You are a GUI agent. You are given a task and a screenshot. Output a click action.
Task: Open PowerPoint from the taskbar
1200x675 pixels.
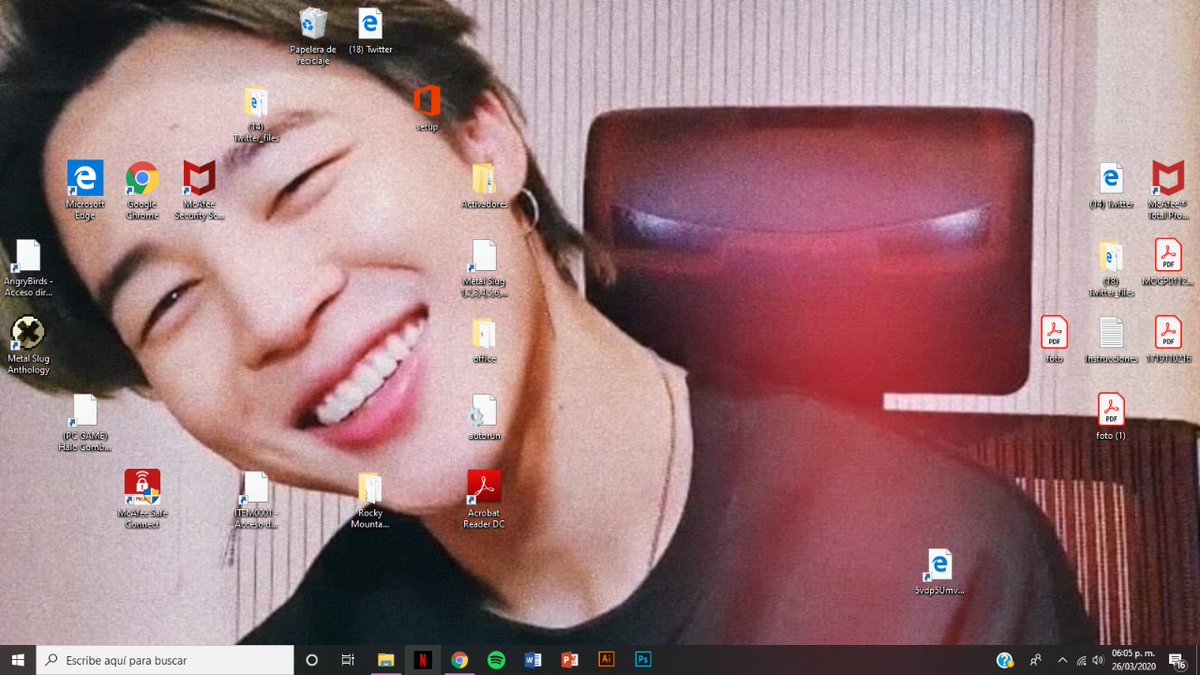point(570,660)
